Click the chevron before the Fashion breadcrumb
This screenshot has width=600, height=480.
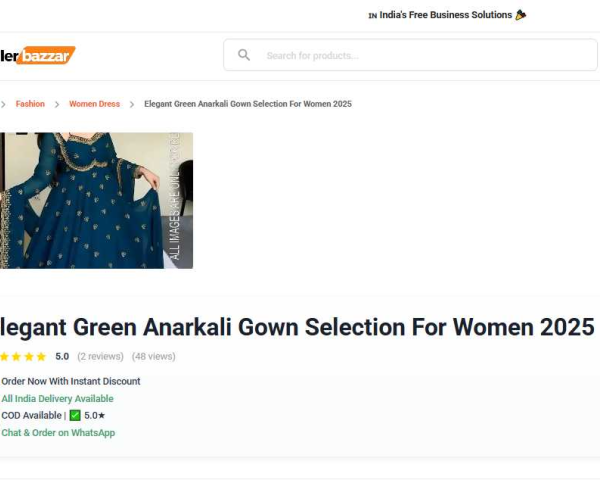point(3,104)
